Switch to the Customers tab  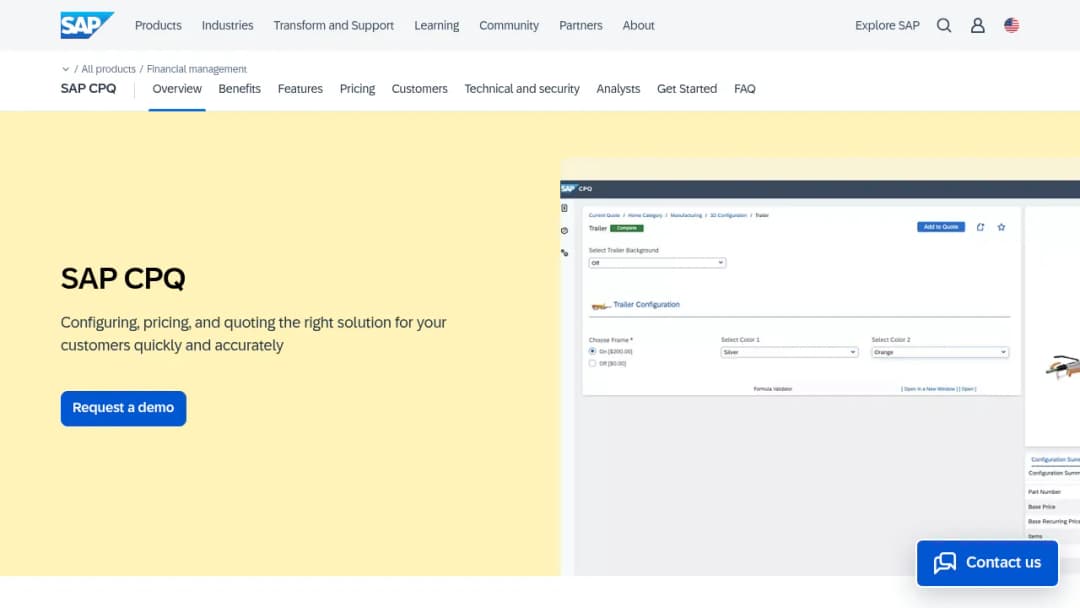pos(419,89)
